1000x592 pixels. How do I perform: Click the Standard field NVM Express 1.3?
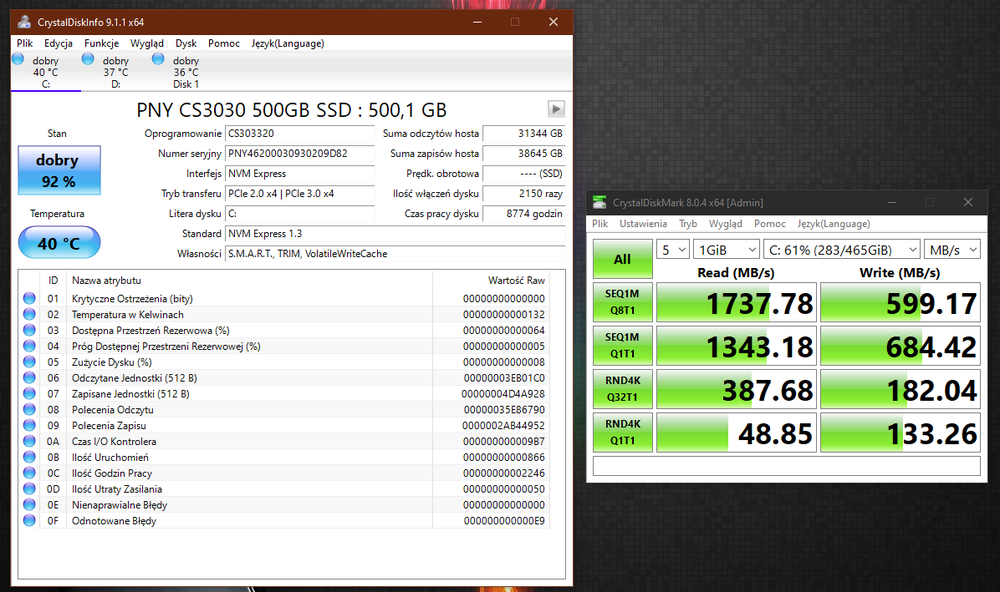point(395,233)
